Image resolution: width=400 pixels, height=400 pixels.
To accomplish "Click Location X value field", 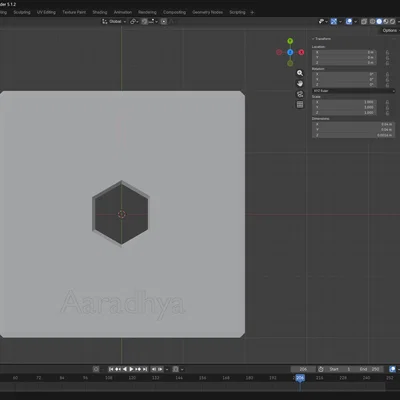I will click(x=344, y=52).
